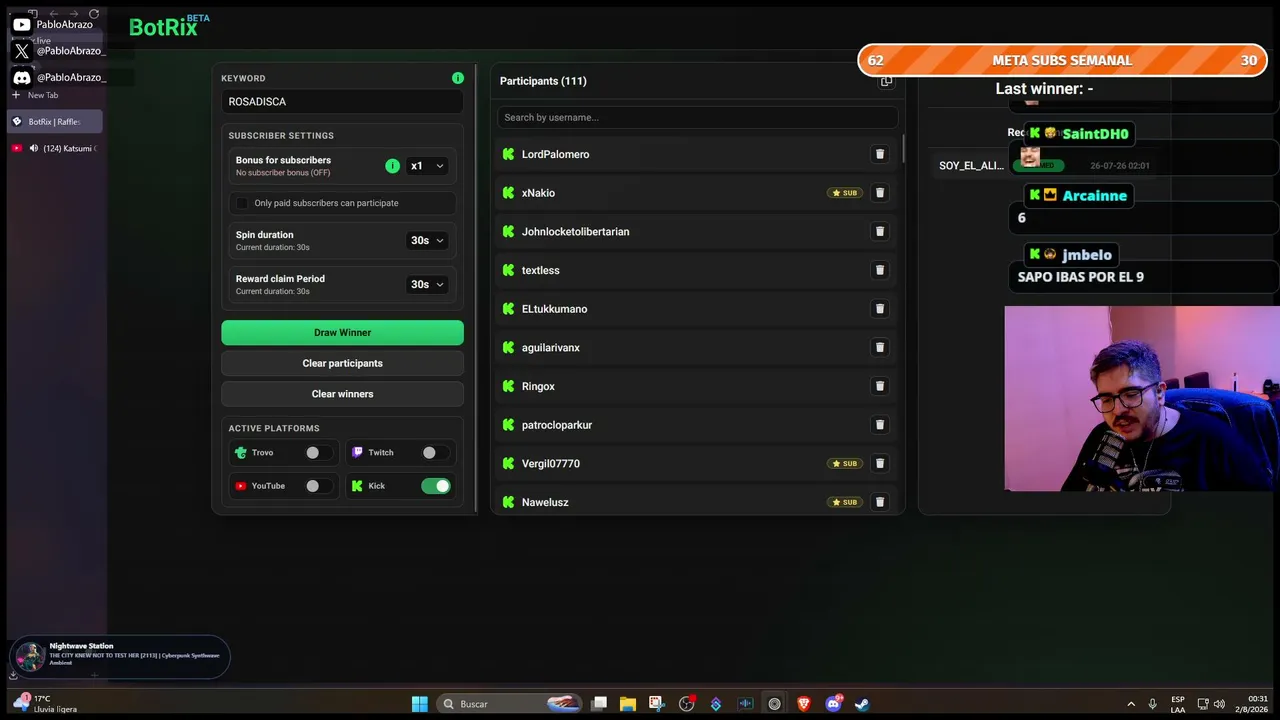Click Johnlocketolibertarian username text
1280x720 pixels.
(x=575, y=232)
